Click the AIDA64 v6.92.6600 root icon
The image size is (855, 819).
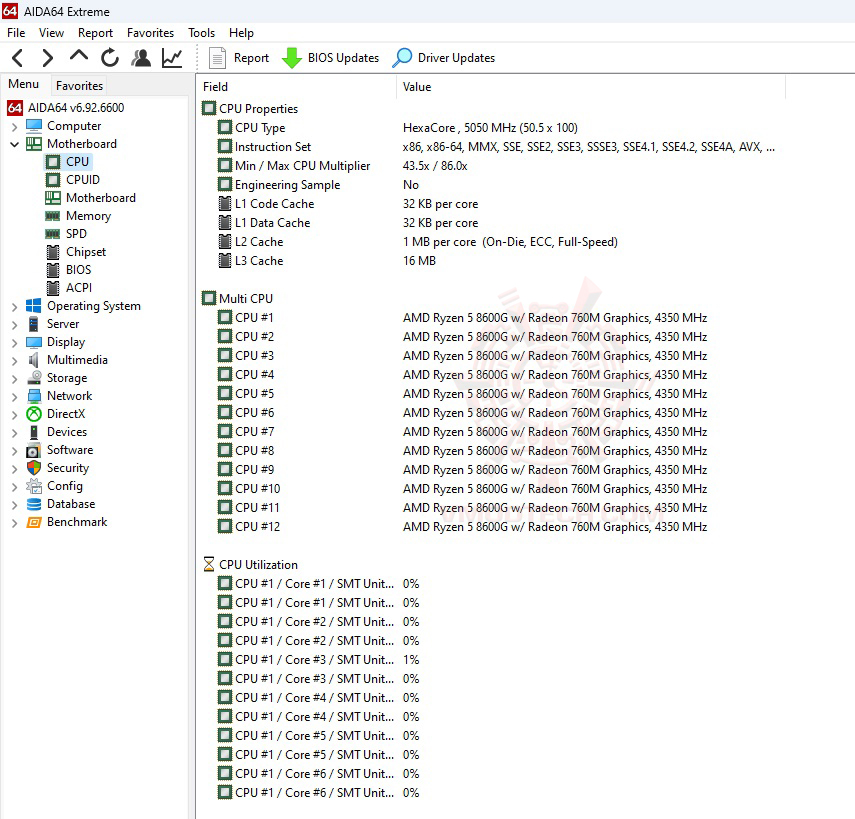[15, 108]
